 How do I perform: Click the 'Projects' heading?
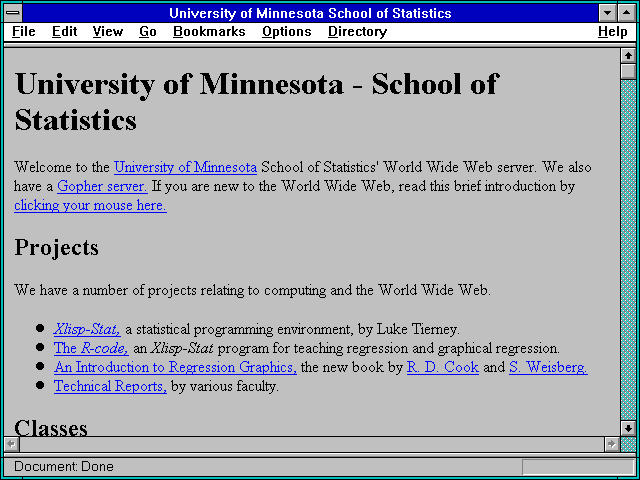point(56,248)
